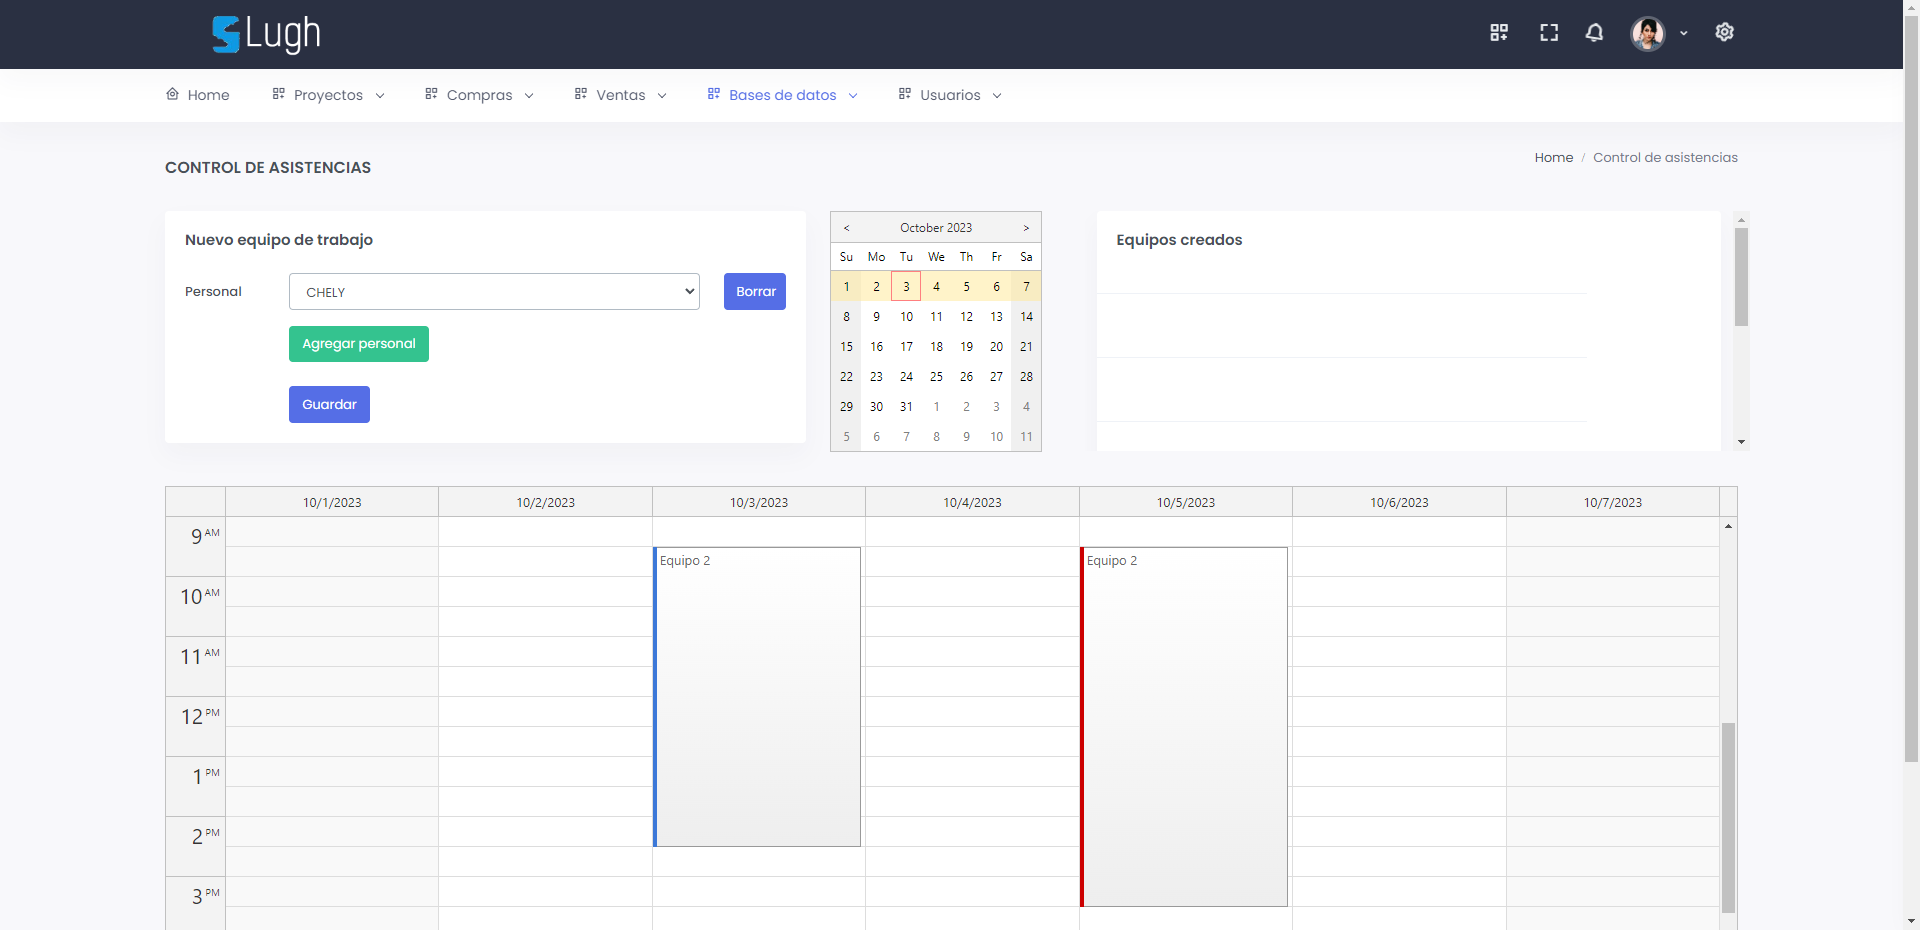Image resolution: width=1920 pixels, height=930 pixels.
Task: Expand the Proyectos menu
Action: (328, 95)
